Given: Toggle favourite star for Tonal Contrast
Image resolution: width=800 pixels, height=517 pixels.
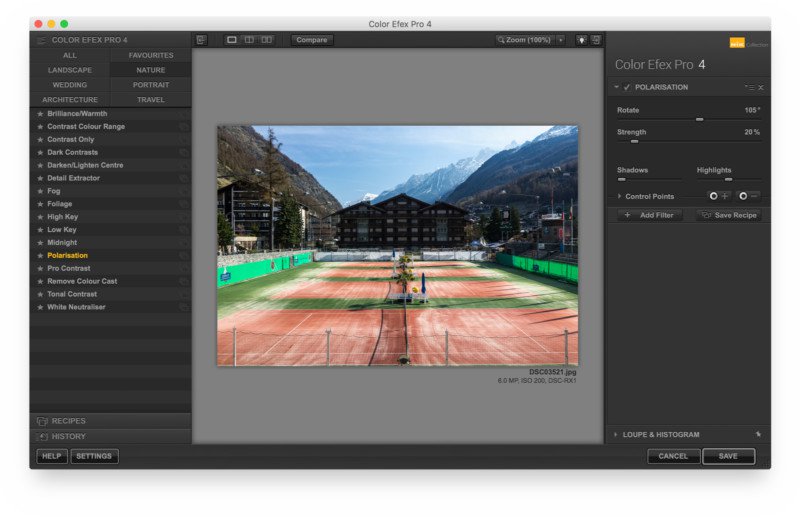Looking at the screenshot, I should pyautogui.click(x=40, y=294).
